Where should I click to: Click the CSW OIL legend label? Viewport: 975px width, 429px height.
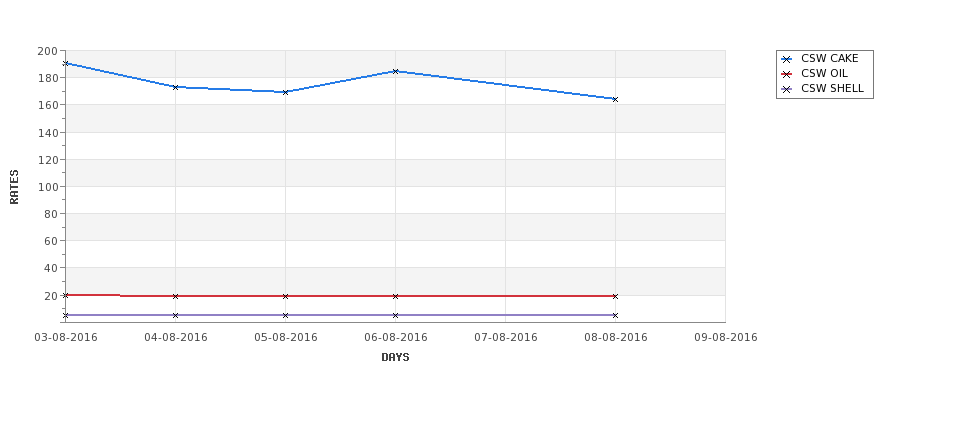[x=824, y=73]
